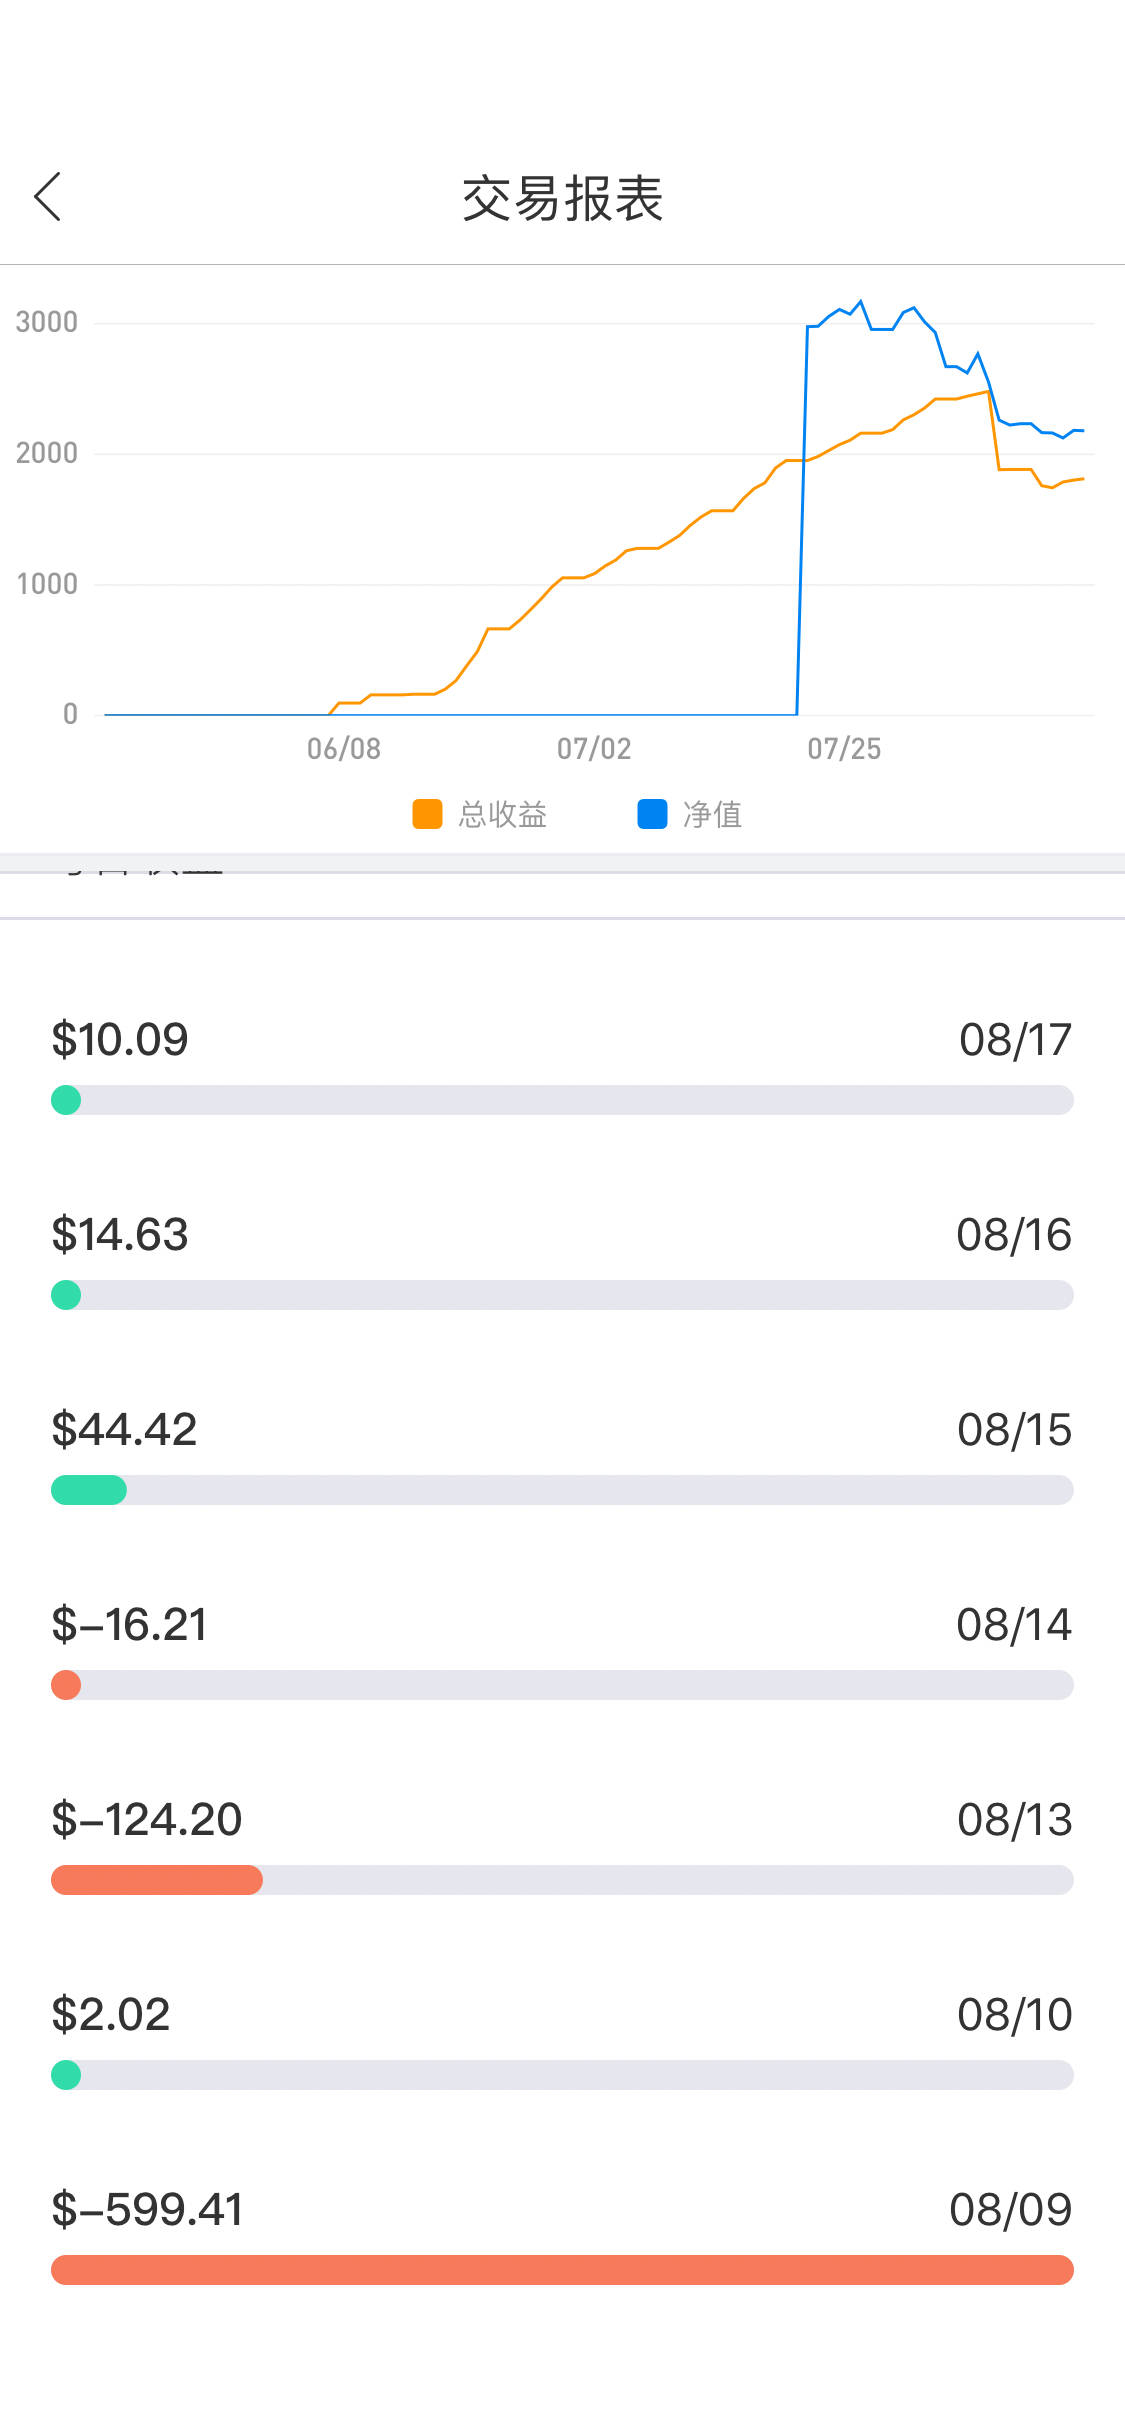1125x2436 pixels.
Task: Click the 08/13 red progress bar fill
Action: [x=157, y=1880]
